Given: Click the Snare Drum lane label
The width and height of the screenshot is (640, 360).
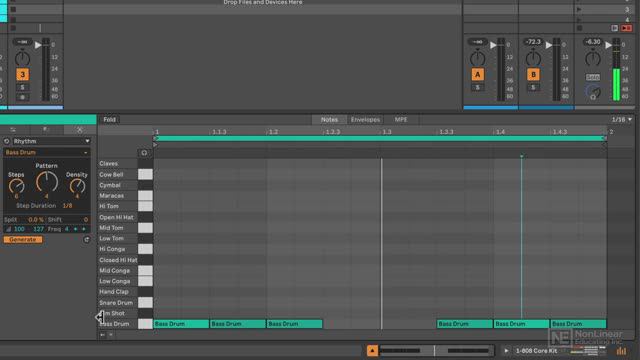Looking at the screenshot, I should 116,303.
